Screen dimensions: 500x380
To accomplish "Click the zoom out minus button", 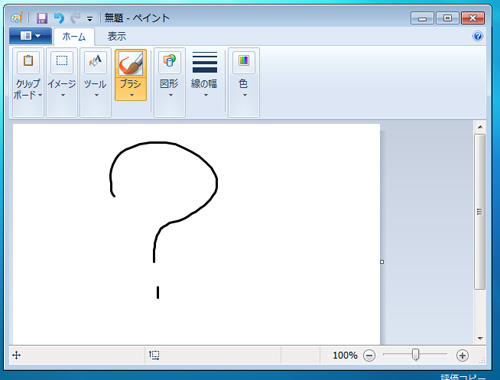I will tap(369, 356).
